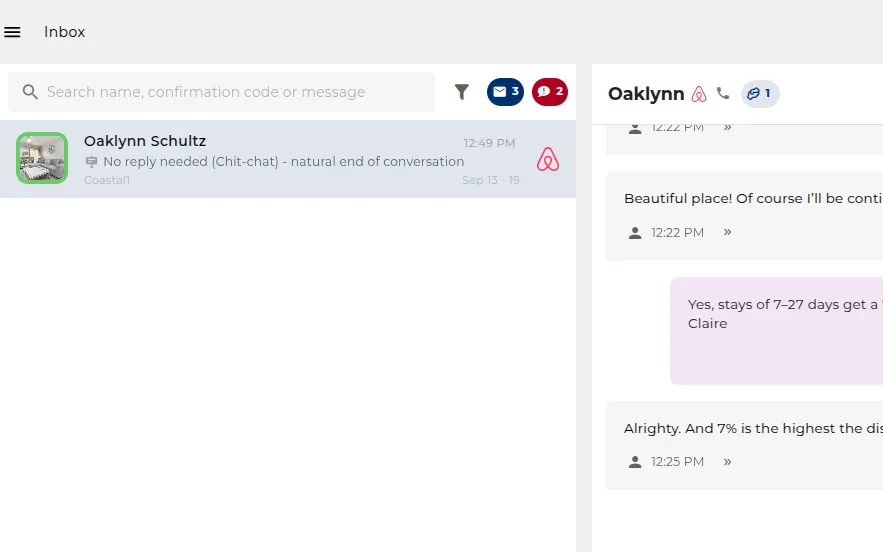This screenshot has height=552, width=883.
Task: Expand details arrows on 12:25 PM message
Action: tap(728, 462)
